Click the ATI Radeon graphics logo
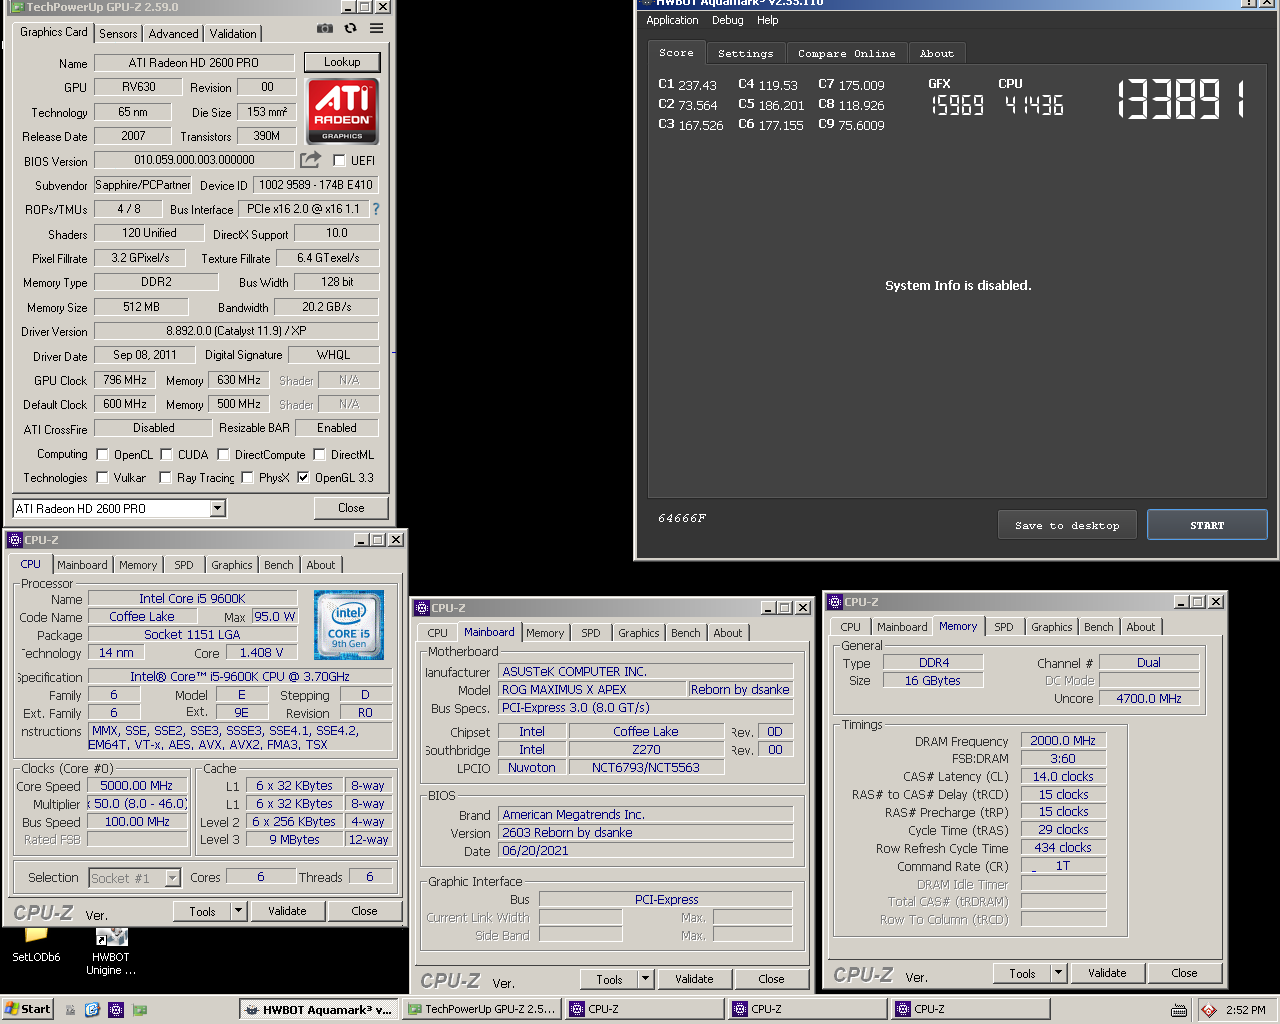Viewport: 1280px width, 1024px height. (x=342, y=111)
